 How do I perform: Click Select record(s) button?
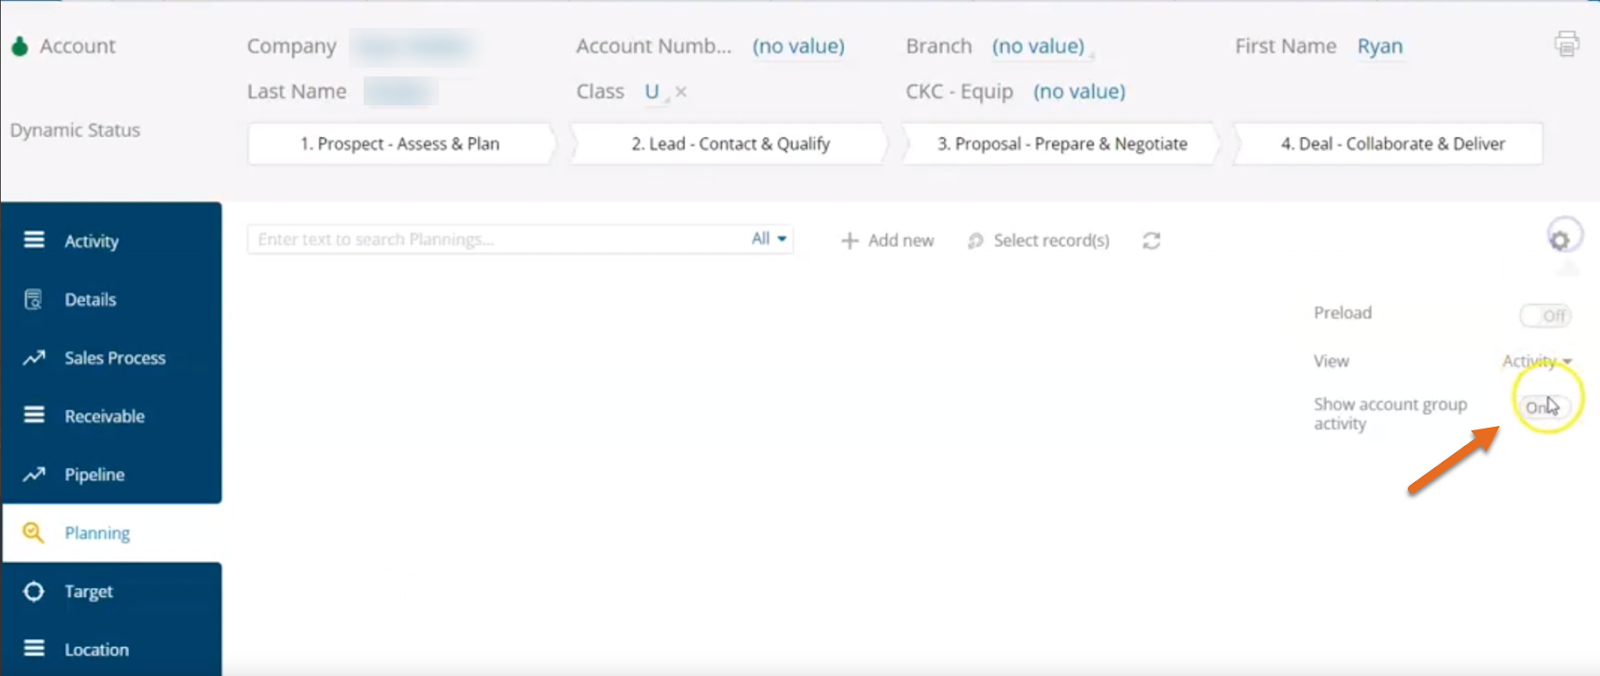tap(1039, 241)
